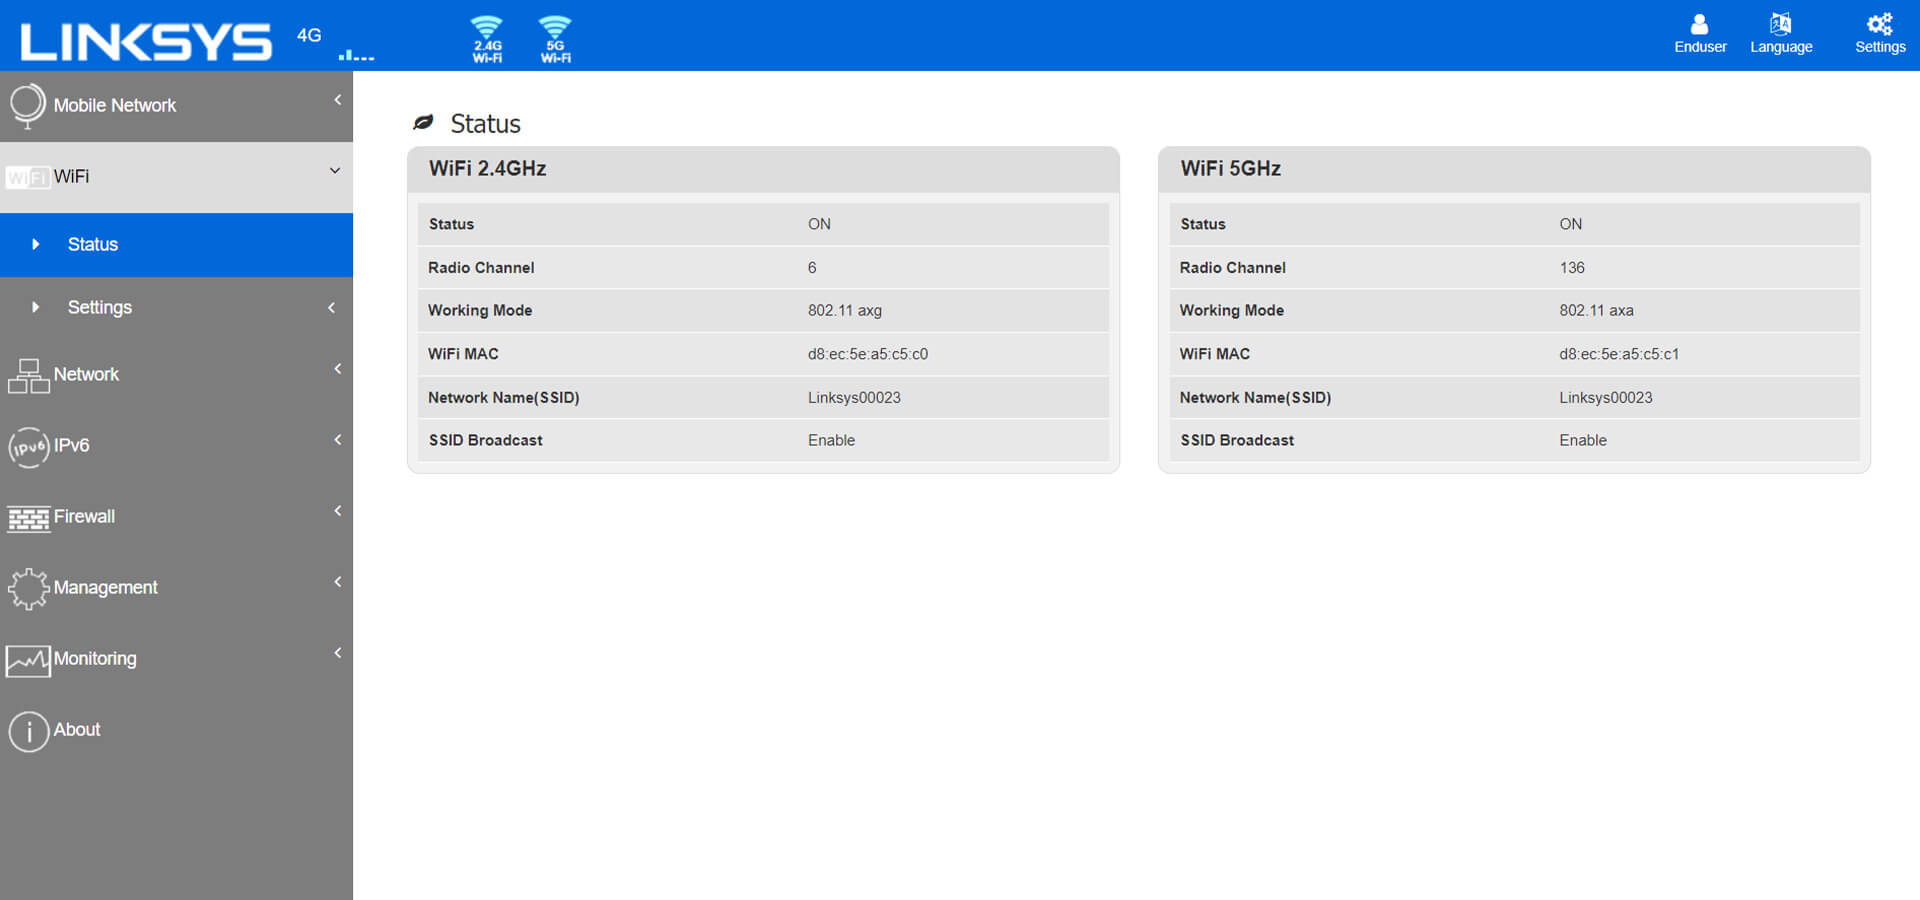Open the Network menu in sidebar
1920x900 pixels.
pyautogui.click(x=86, y=375)
